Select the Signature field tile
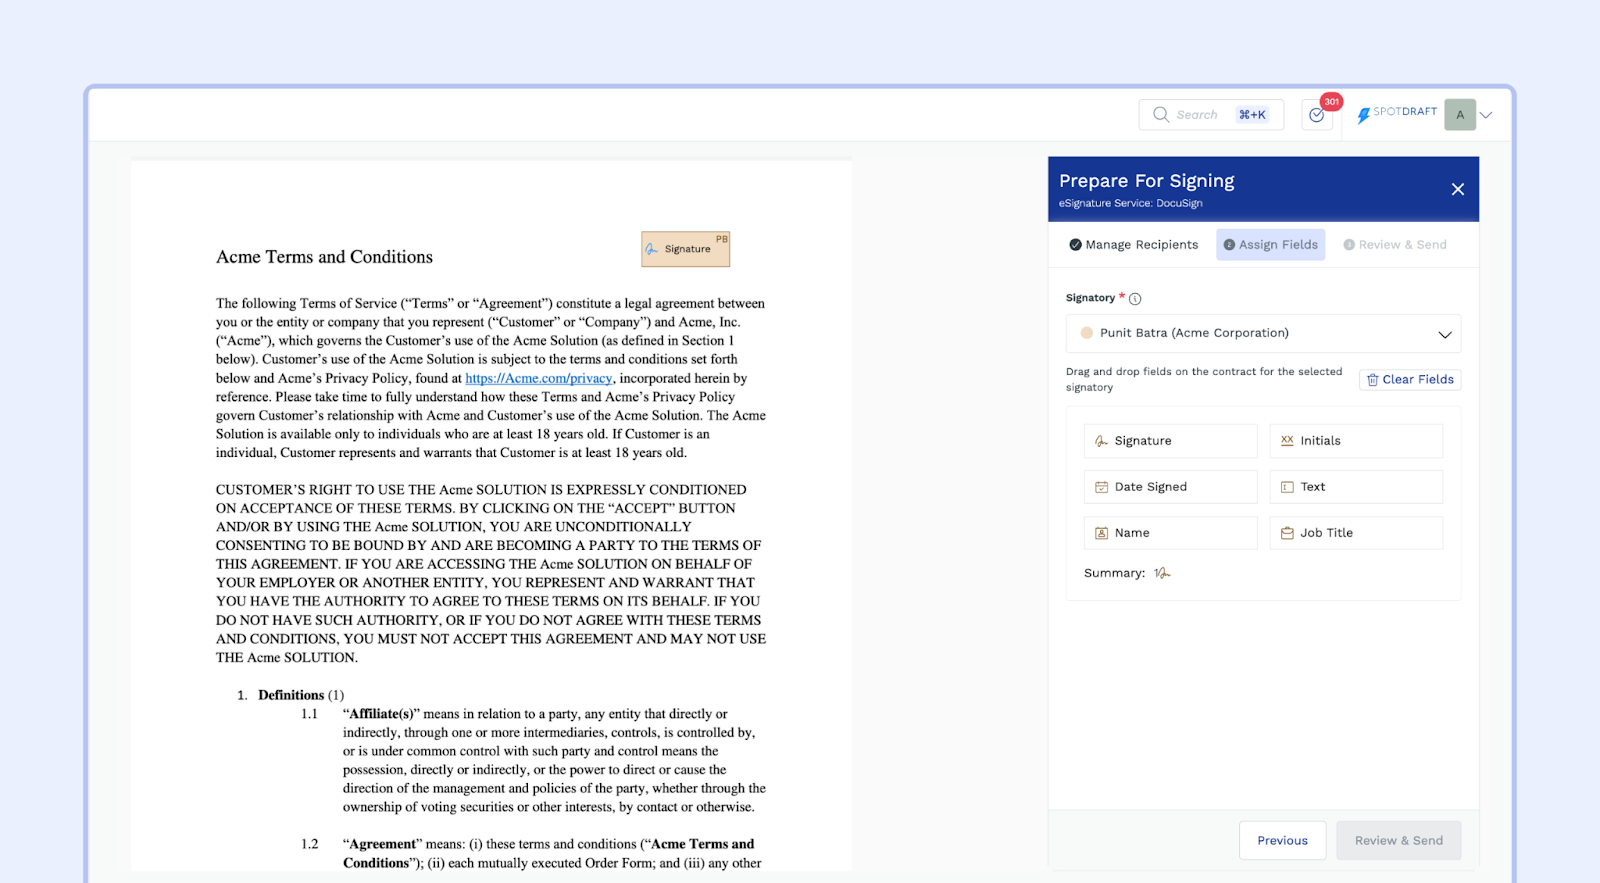The width and height of the screenshot is (1600, 883). [1171, 441]
